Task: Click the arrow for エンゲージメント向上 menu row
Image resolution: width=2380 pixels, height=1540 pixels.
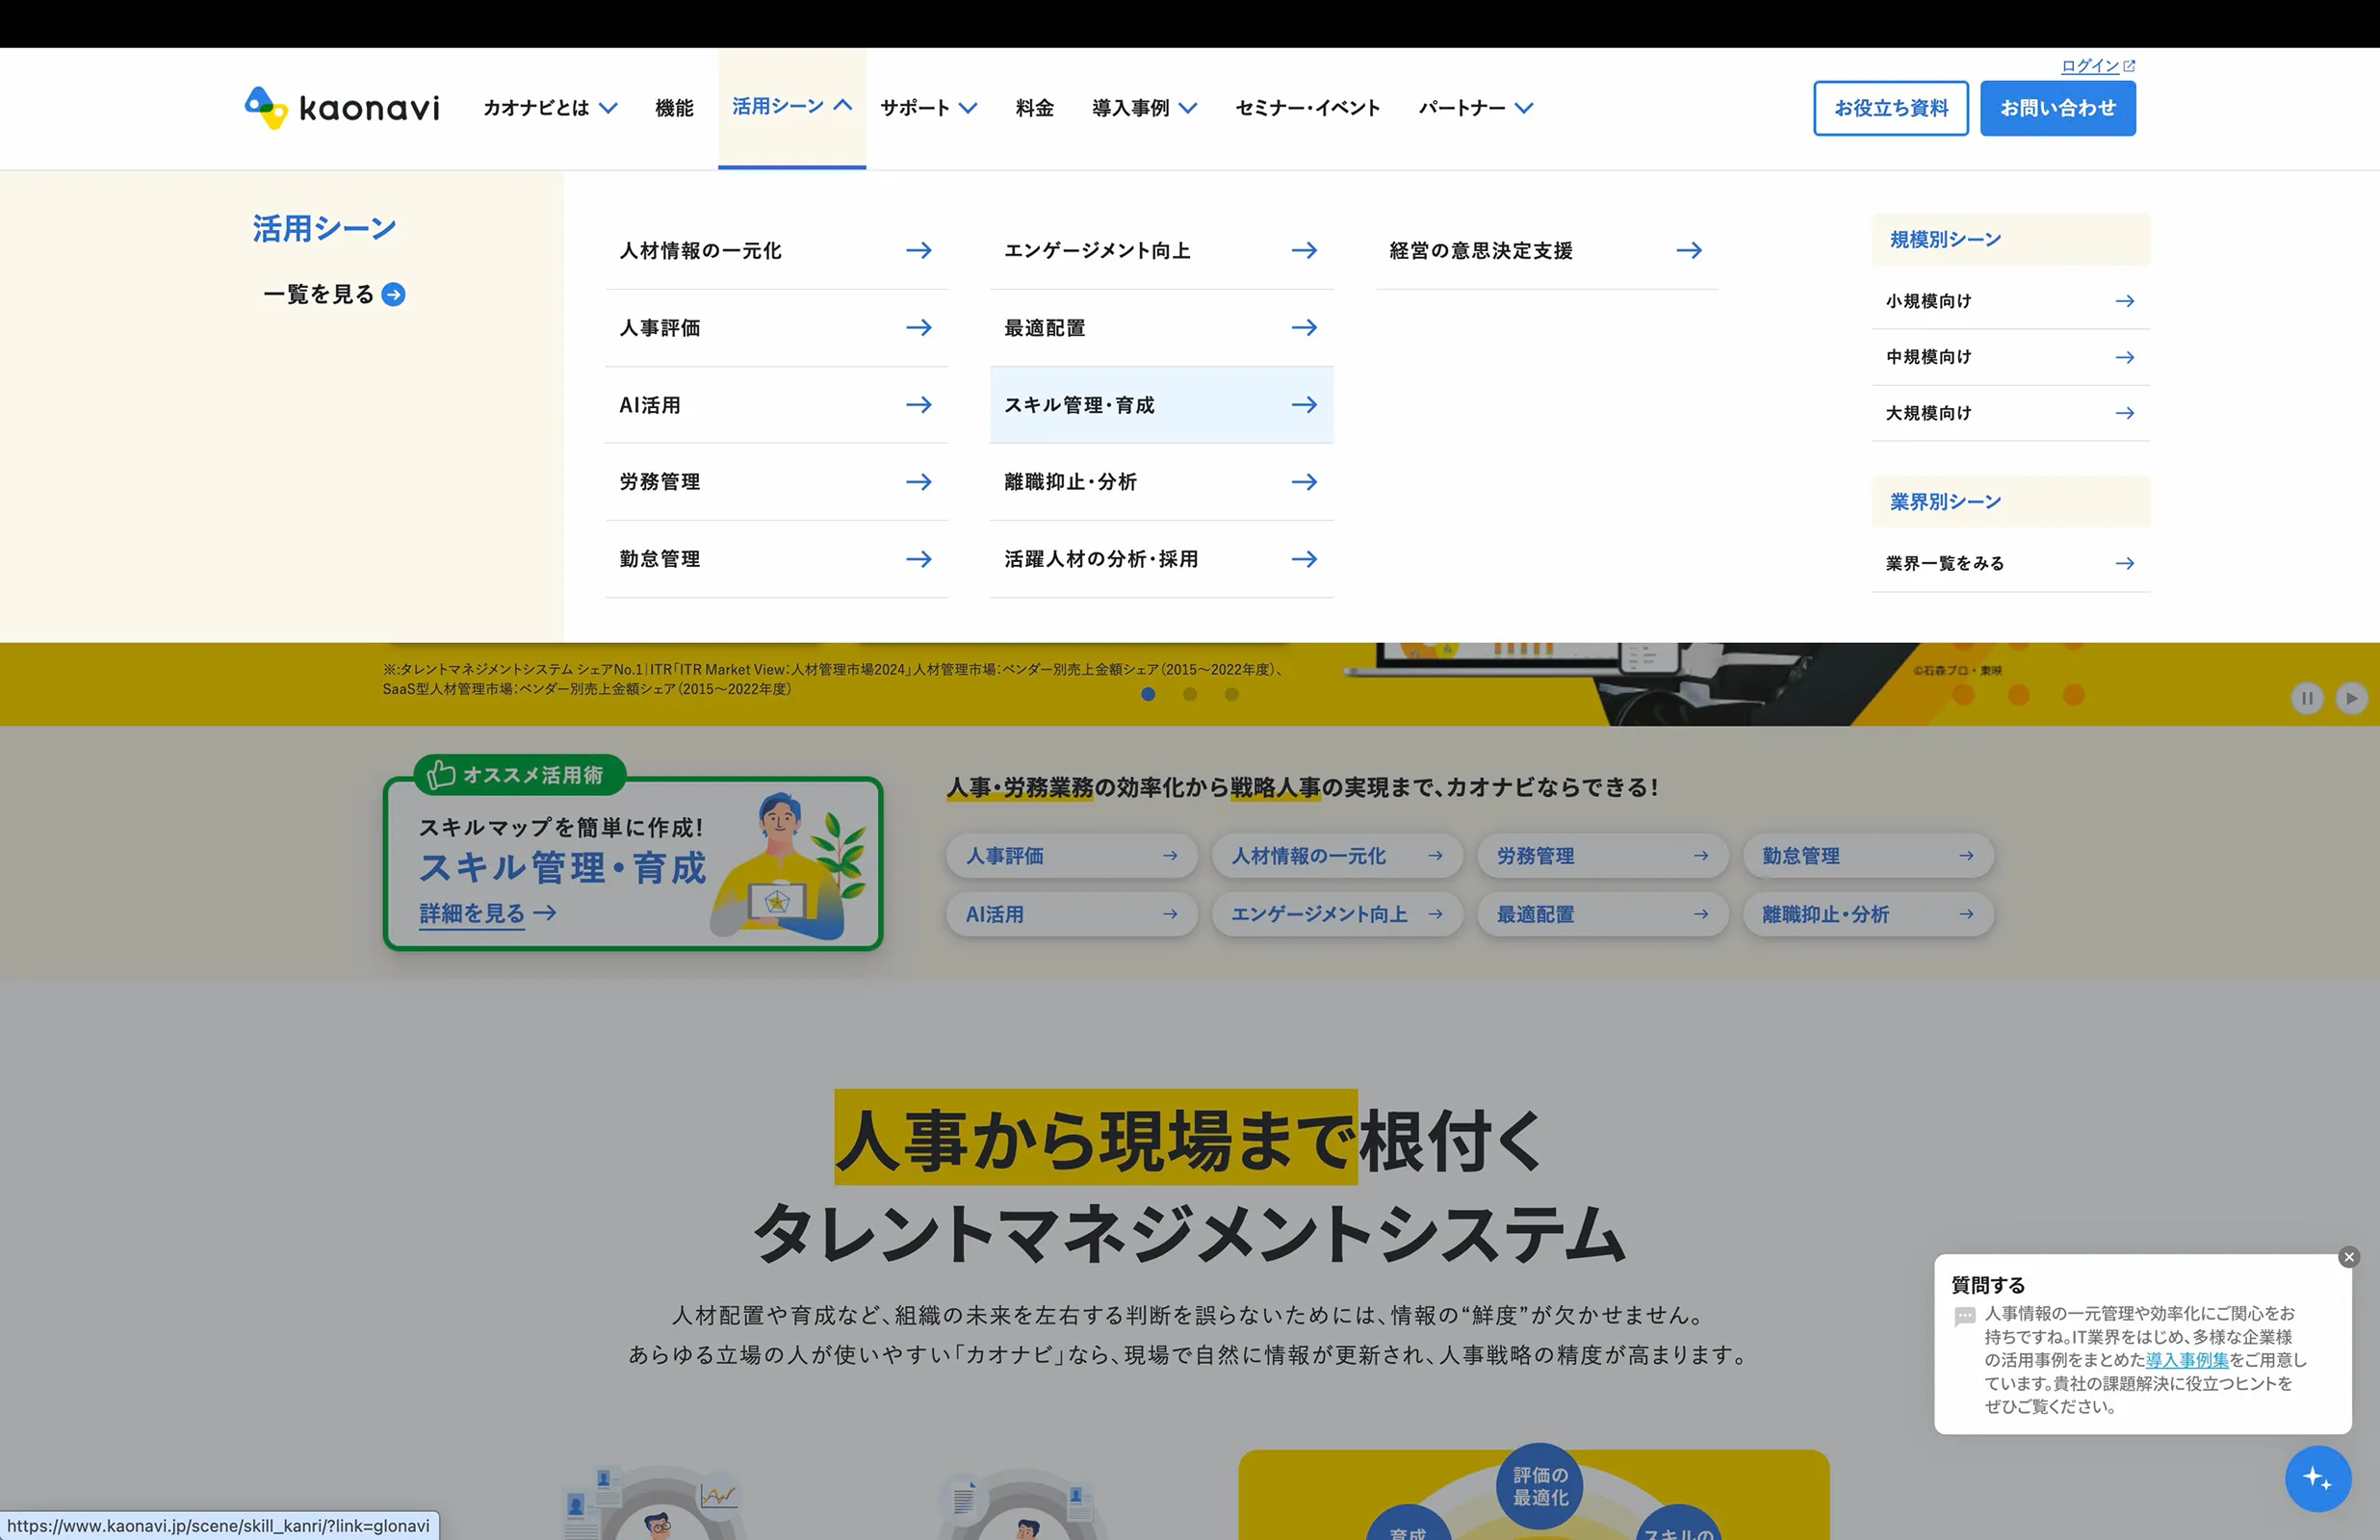Action: [1304, 250]
